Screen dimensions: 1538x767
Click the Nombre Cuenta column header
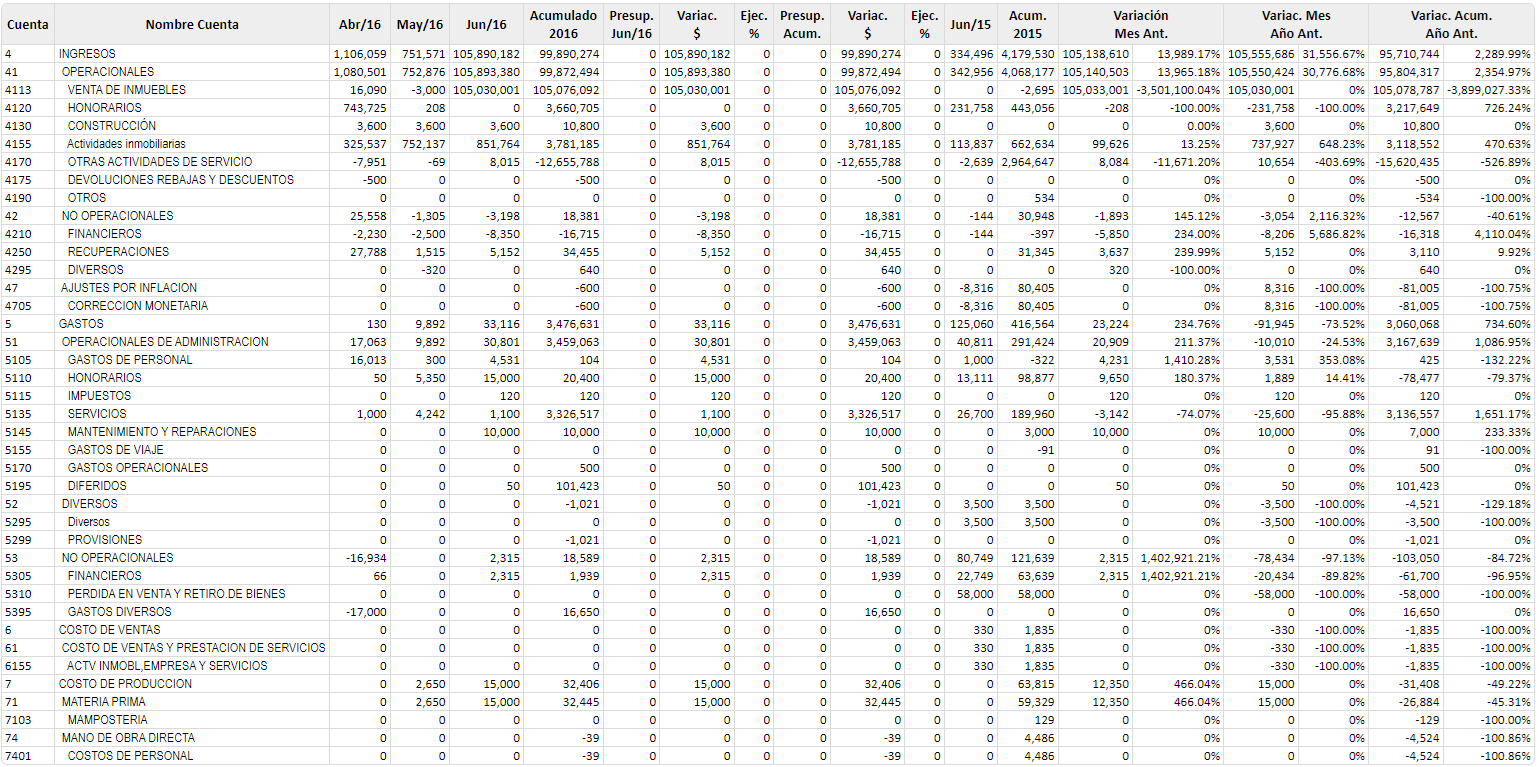192,24
